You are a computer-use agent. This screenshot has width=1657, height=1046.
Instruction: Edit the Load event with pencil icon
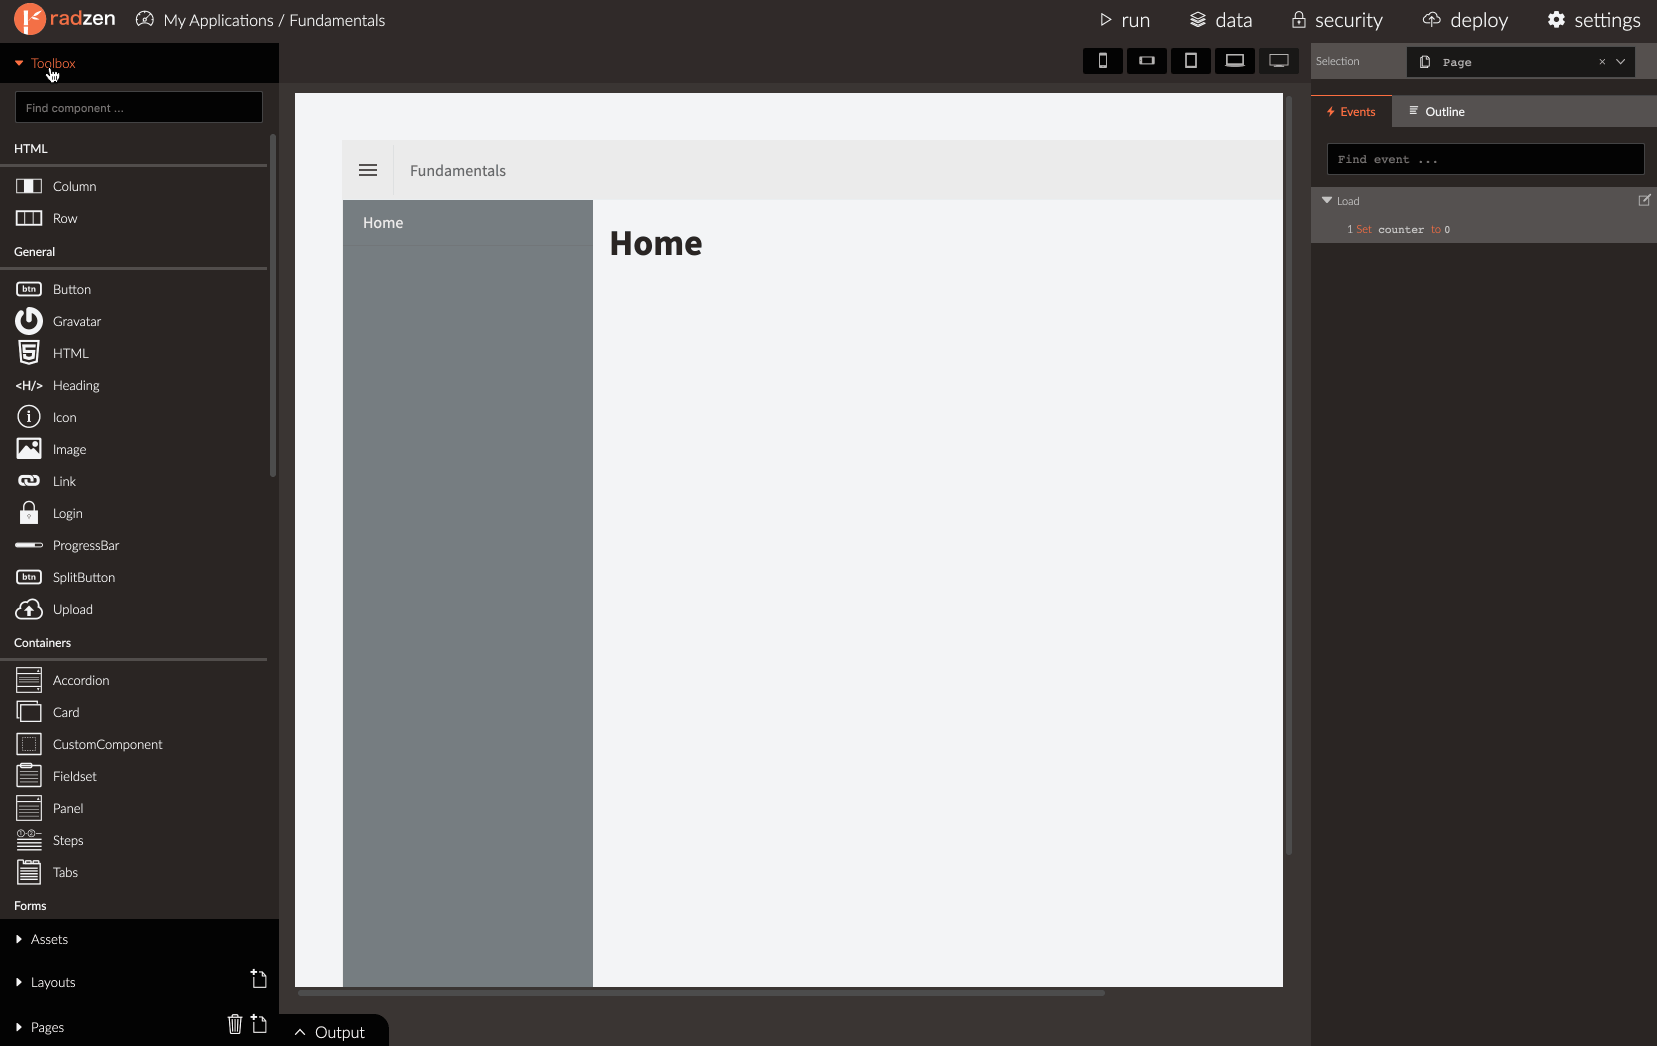1644,200
